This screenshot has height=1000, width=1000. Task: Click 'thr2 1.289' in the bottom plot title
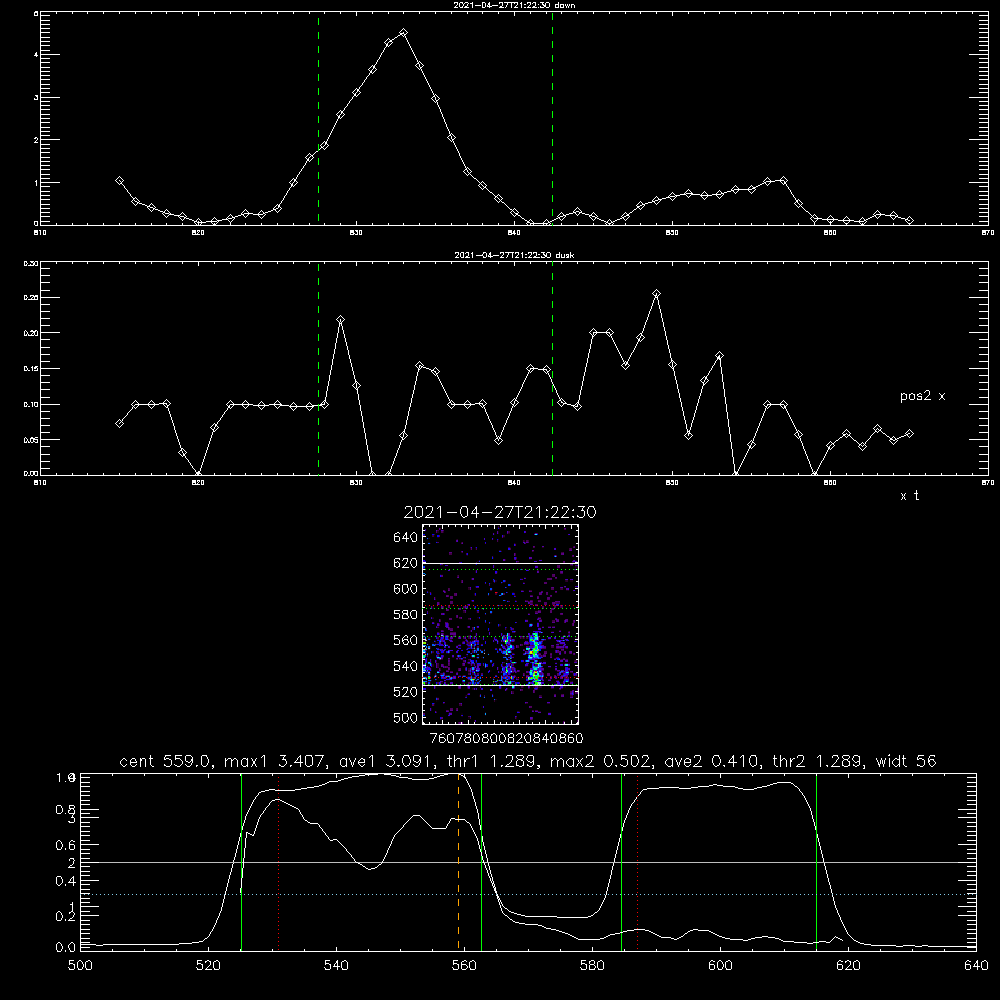[x=818, y=761]
